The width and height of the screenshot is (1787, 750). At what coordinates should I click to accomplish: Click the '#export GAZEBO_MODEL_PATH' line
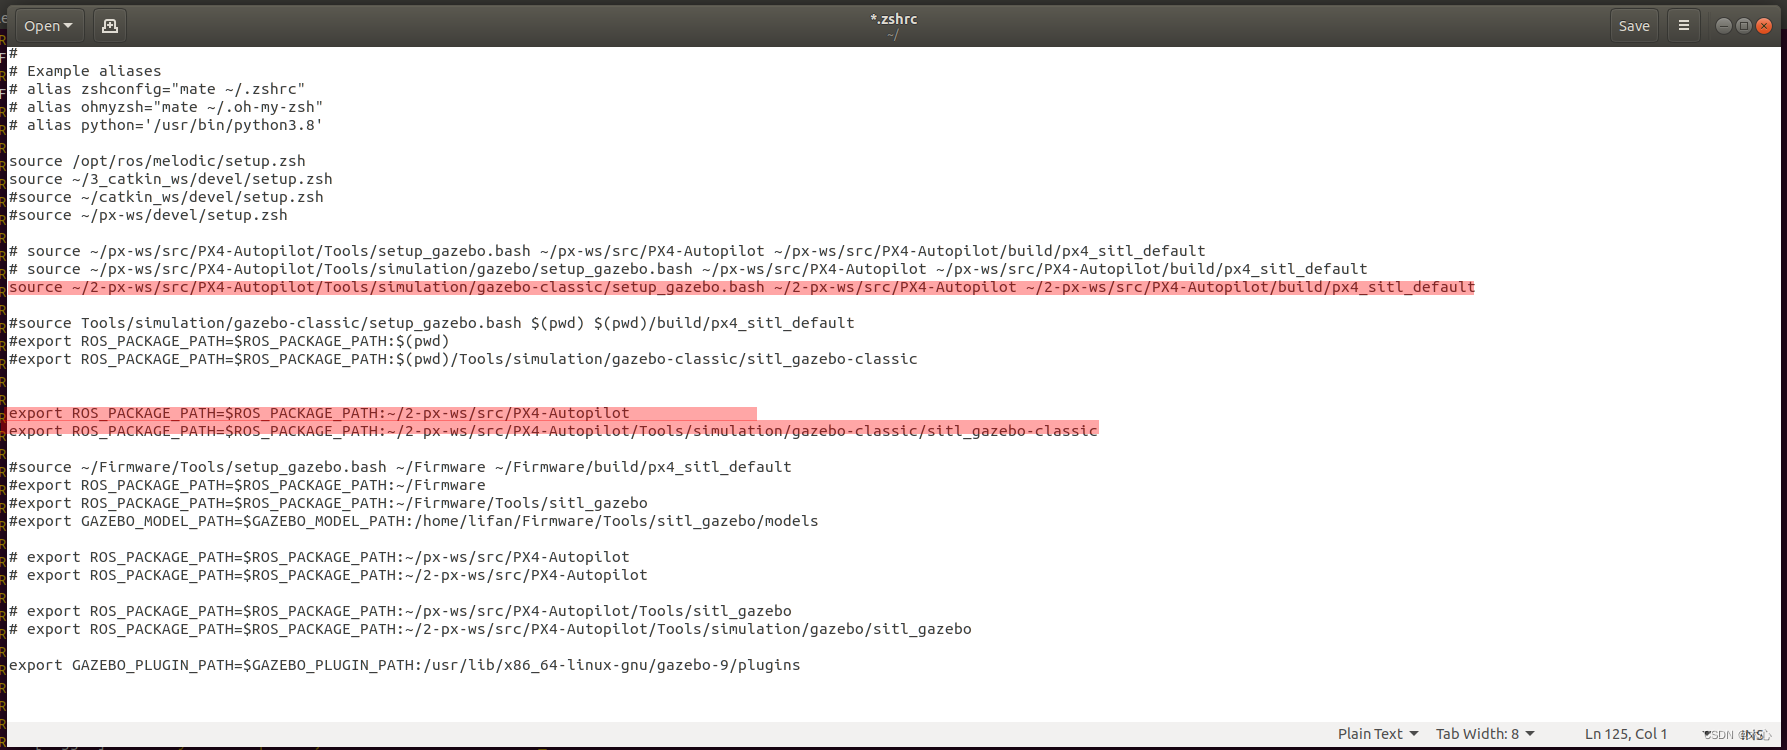[414, 521]
